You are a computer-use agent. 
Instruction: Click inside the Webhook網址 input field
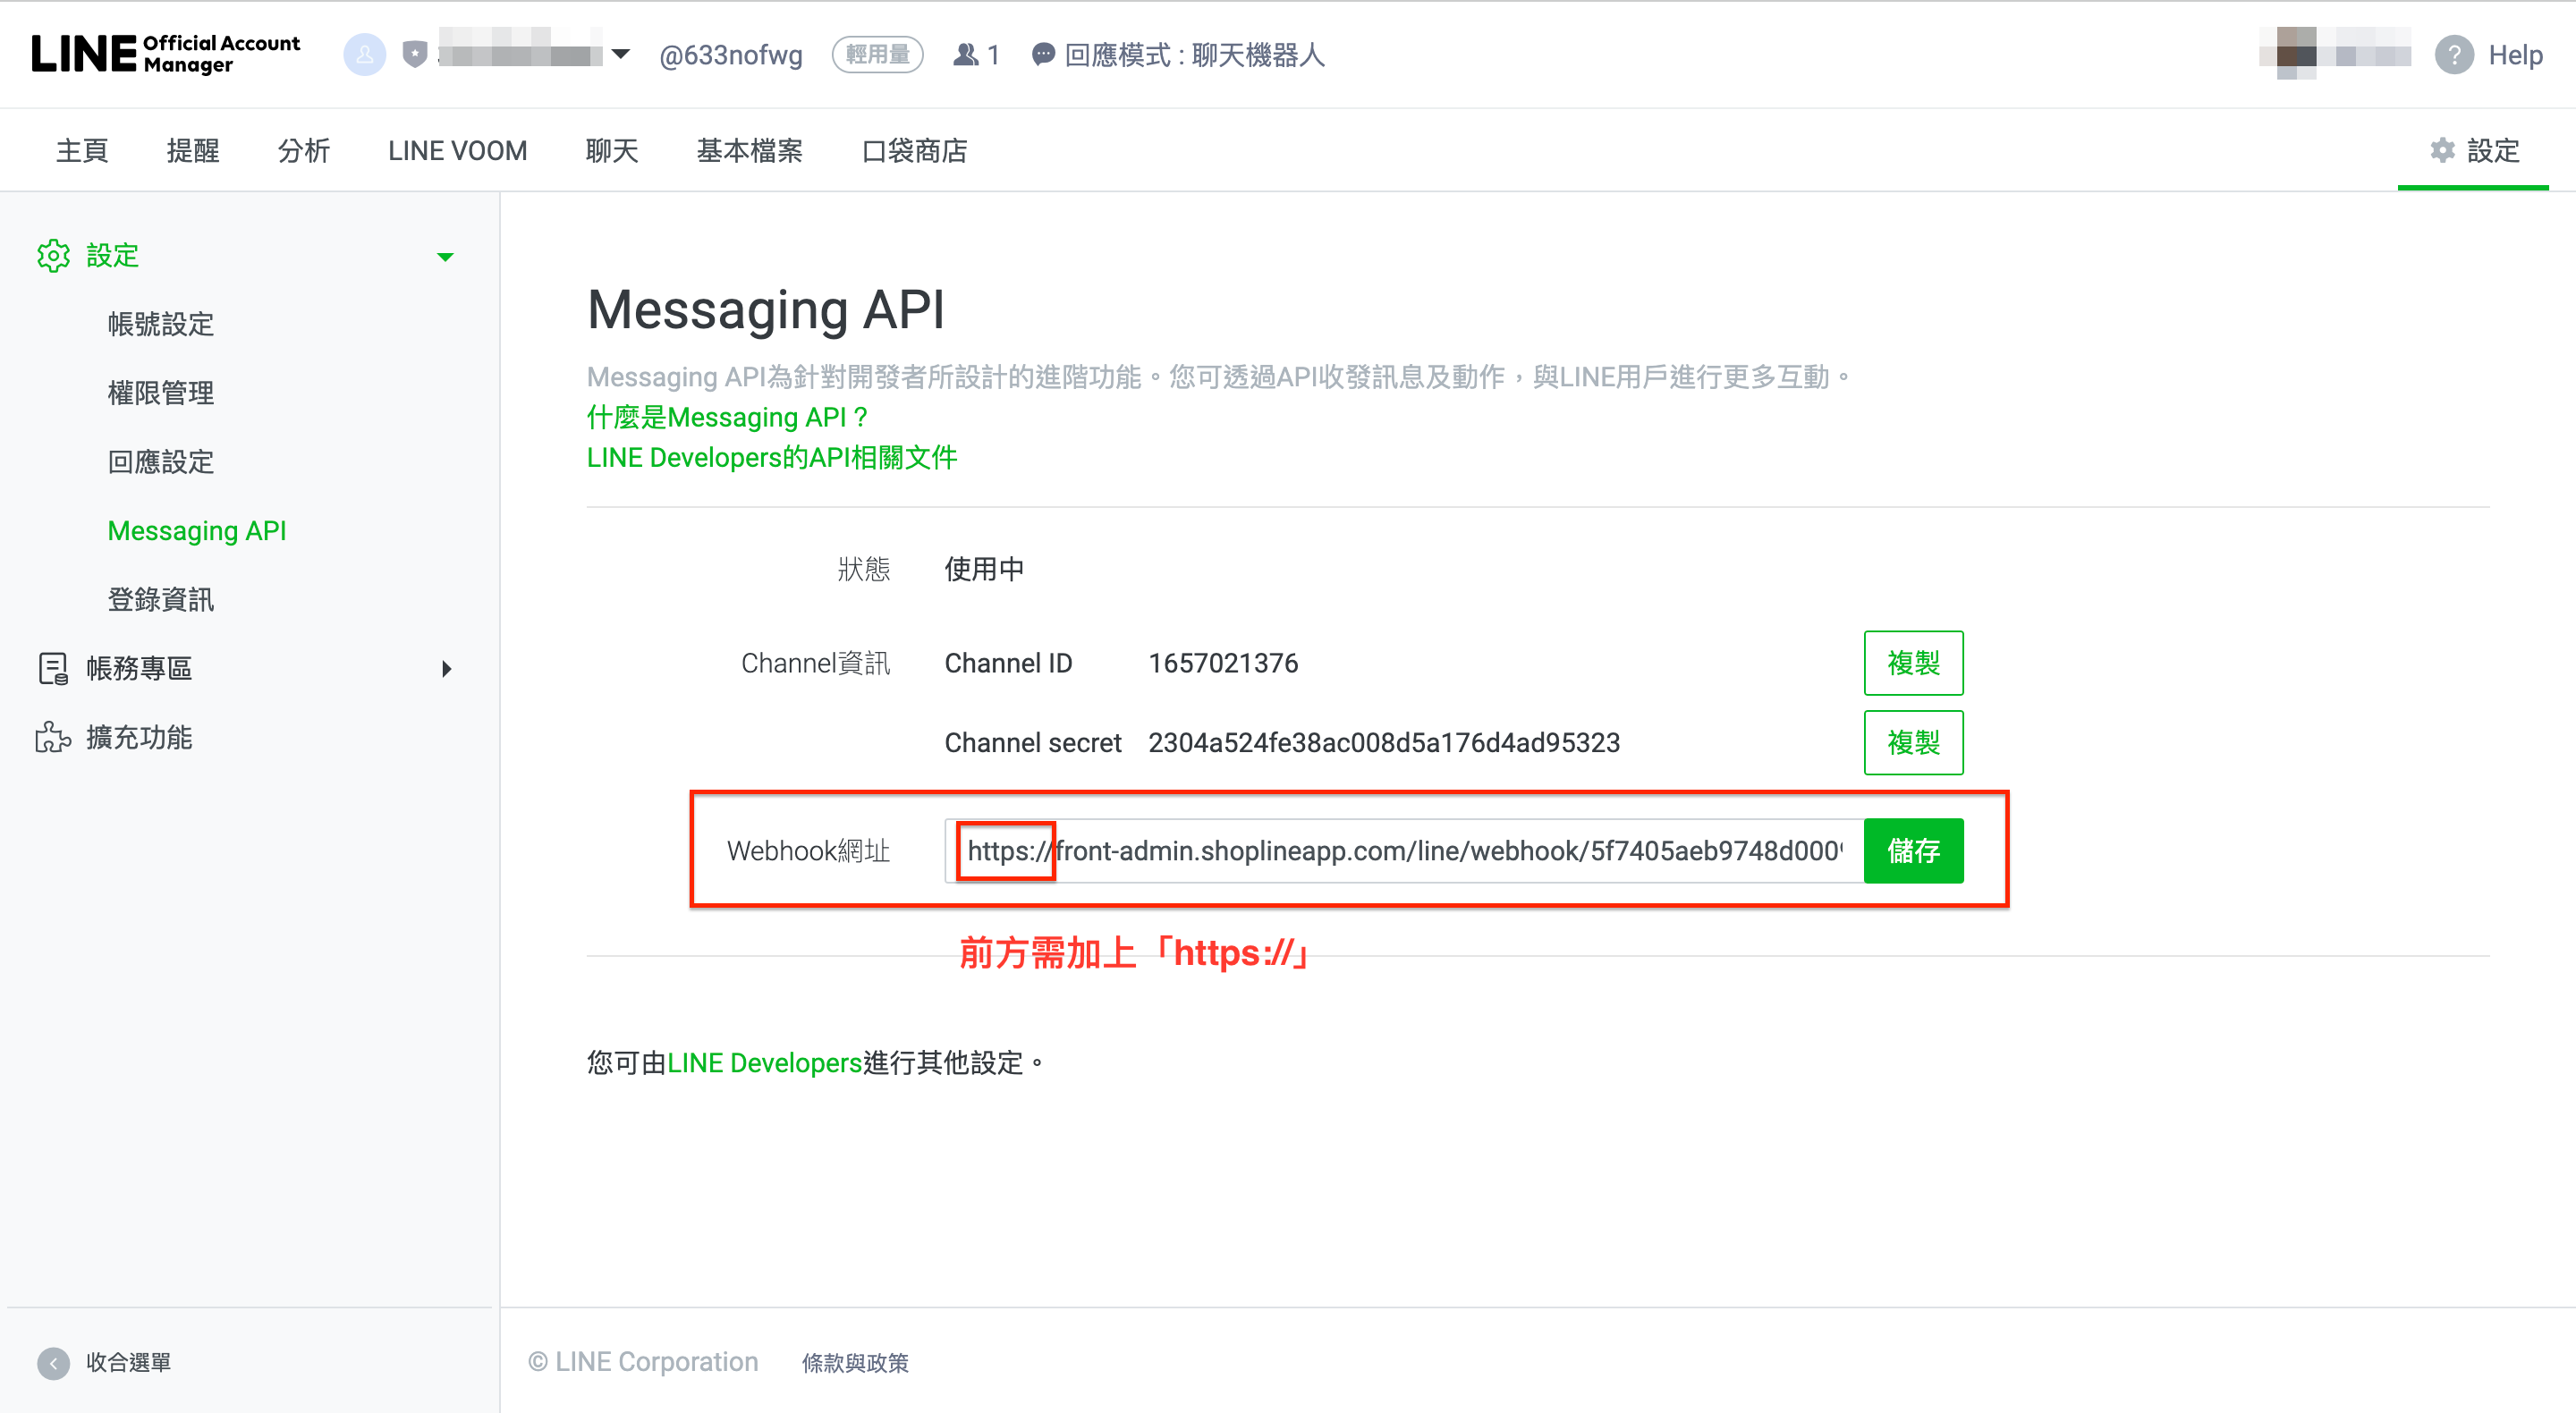click(1400, 851)
